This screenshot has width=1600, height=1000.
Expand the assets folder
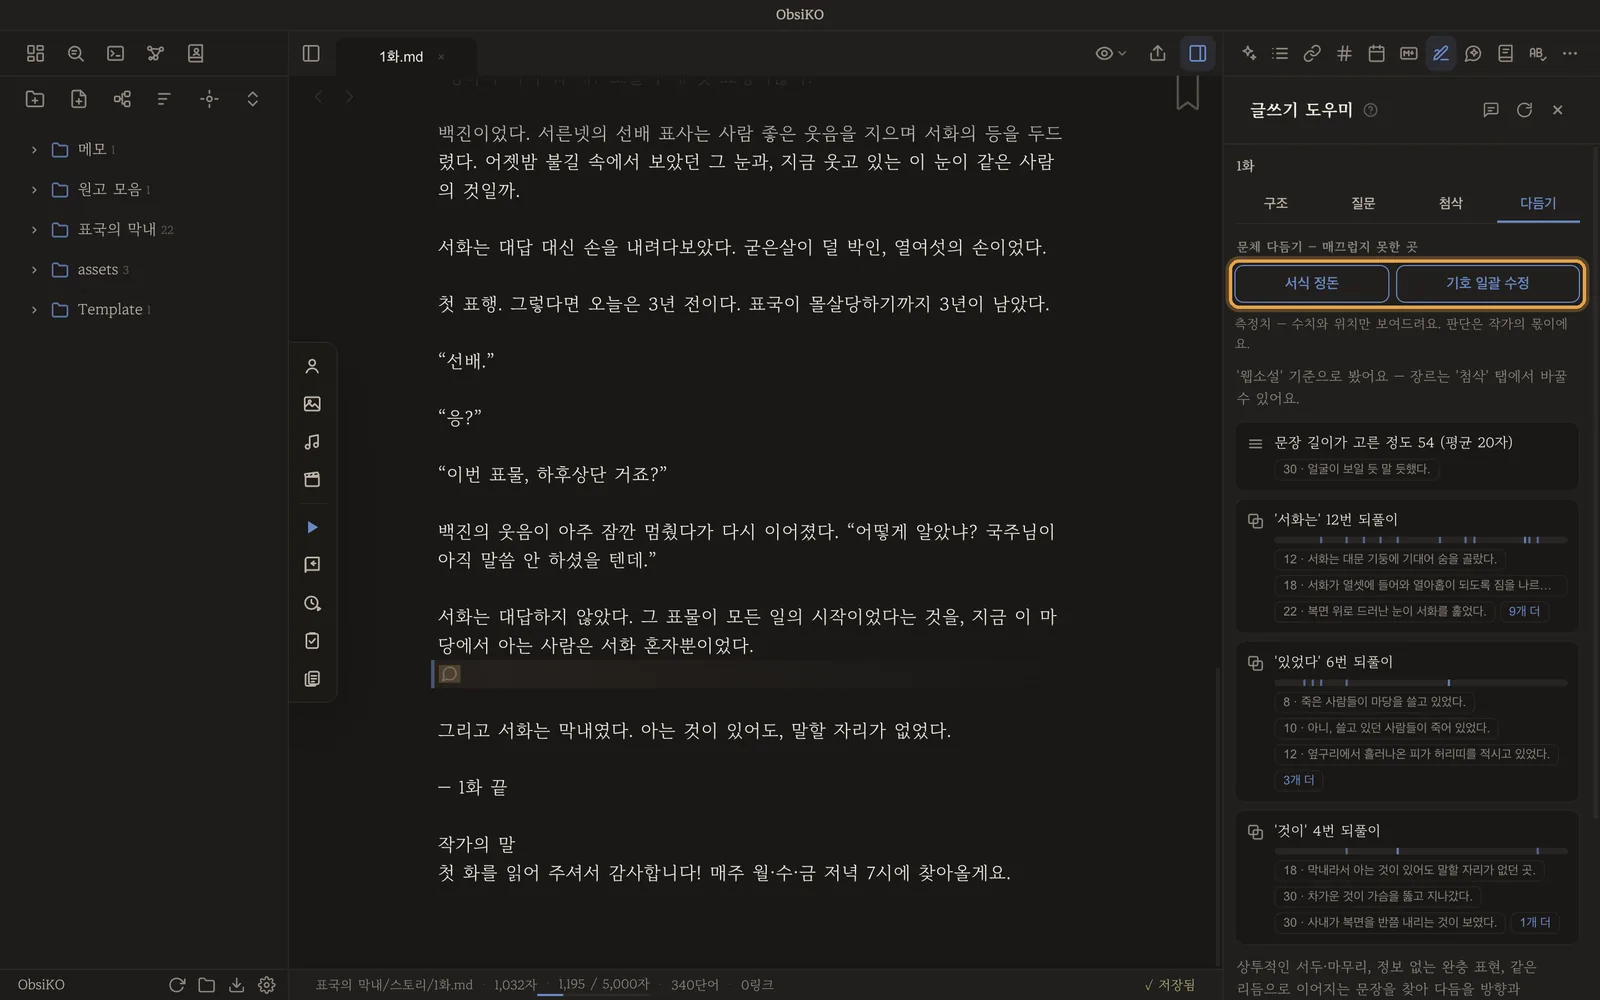point(34,270)
